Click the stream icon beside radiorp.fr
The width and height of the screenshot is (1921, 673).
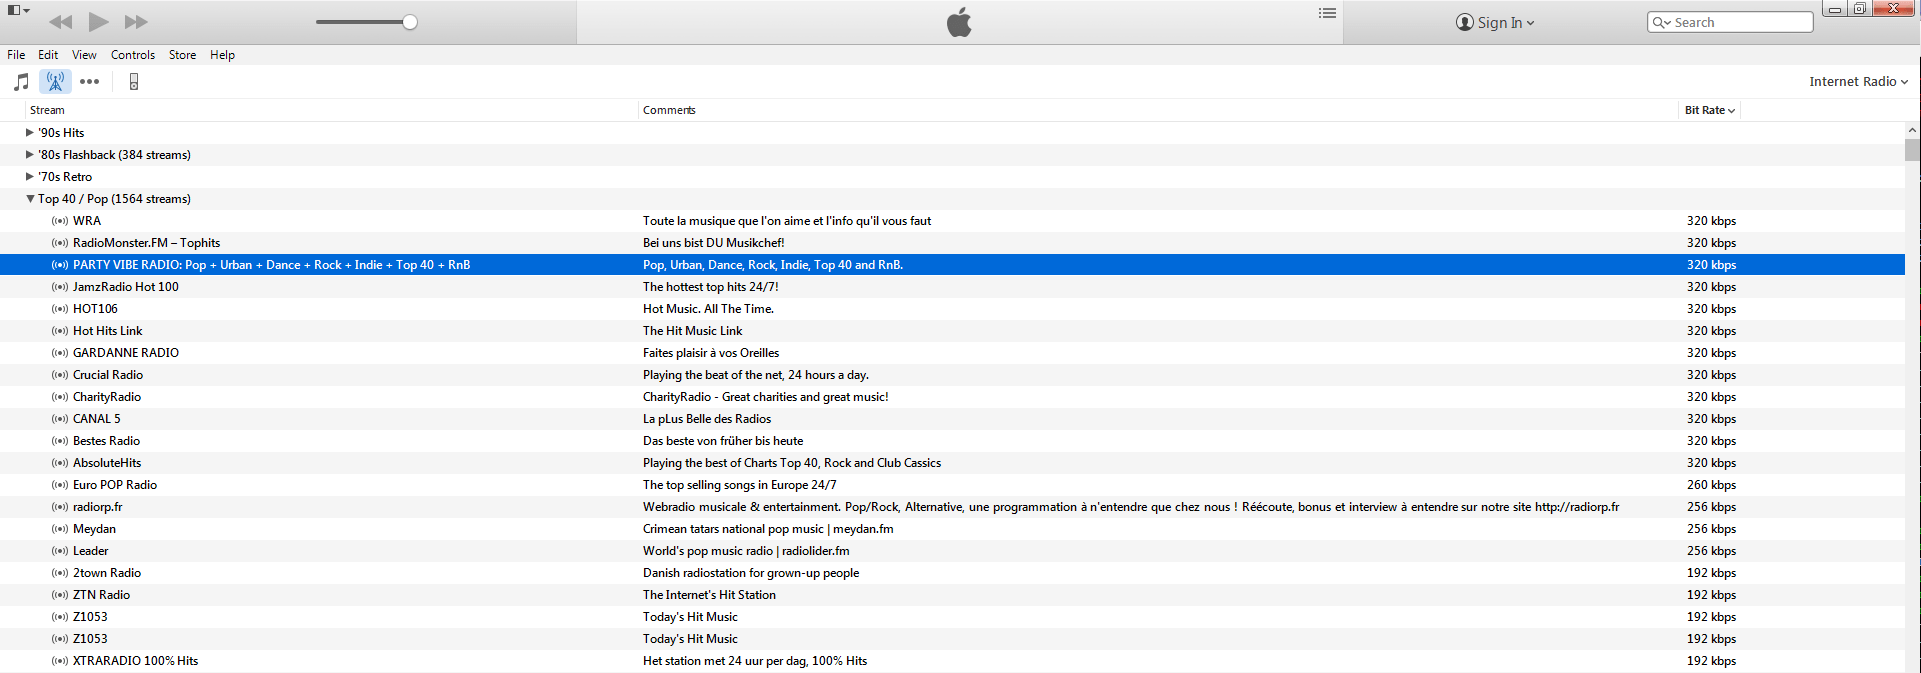click(60, 507)
